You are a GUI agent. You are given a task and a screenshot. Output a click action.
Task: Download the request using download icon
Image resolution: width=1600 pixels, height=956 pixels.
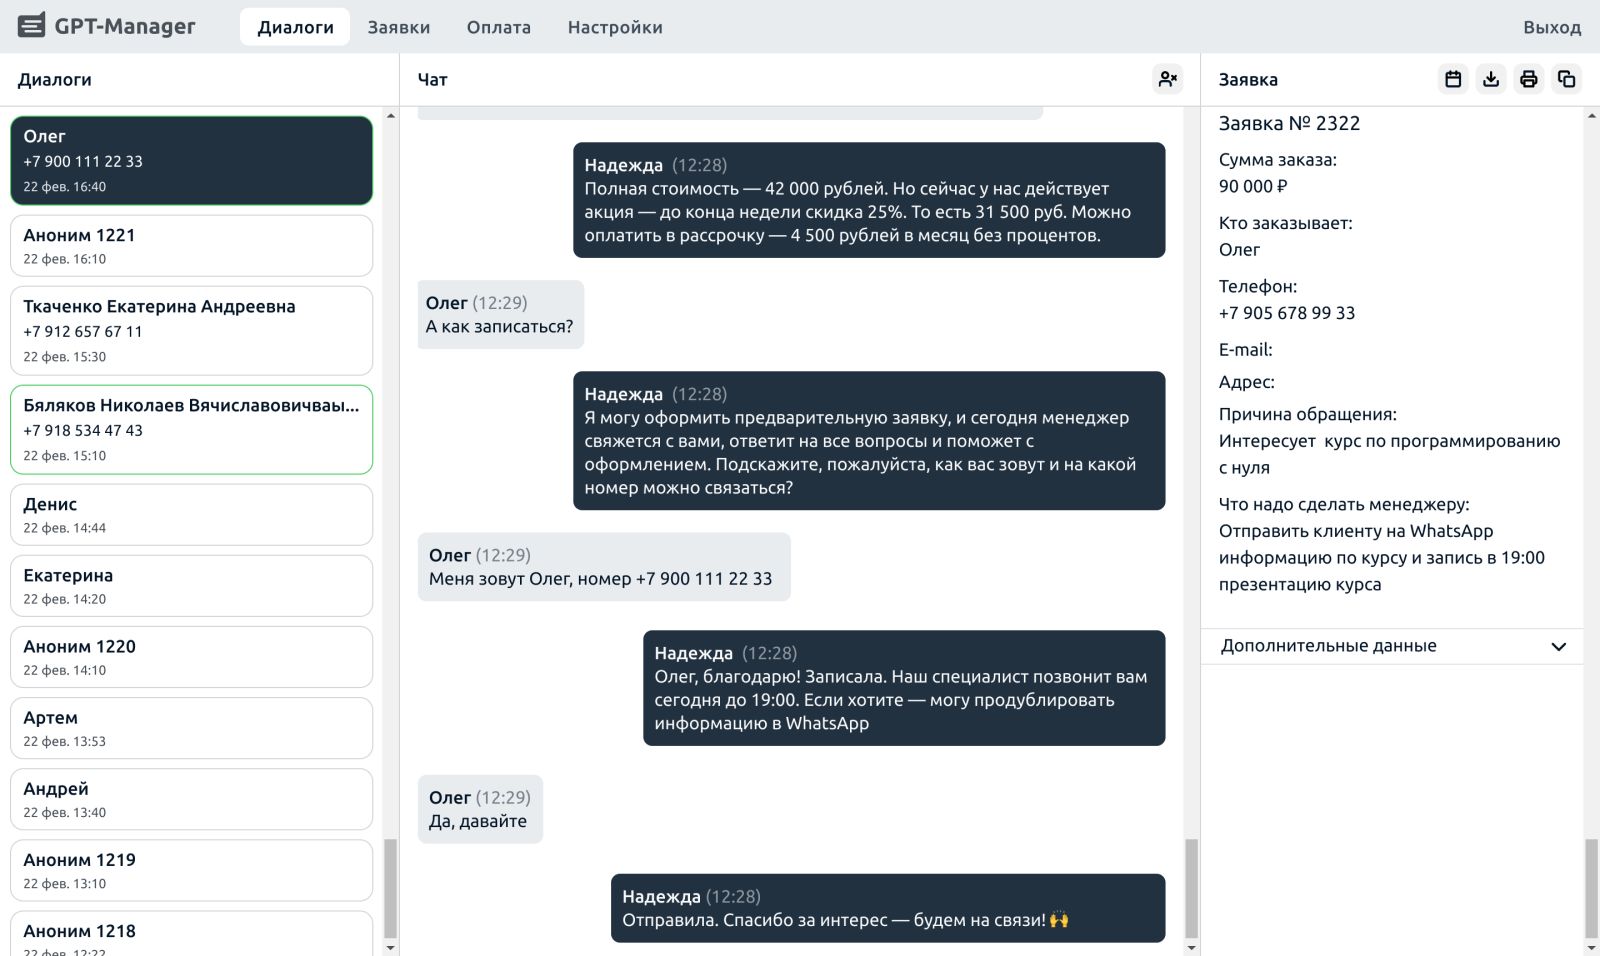[x=1491, y=79]
